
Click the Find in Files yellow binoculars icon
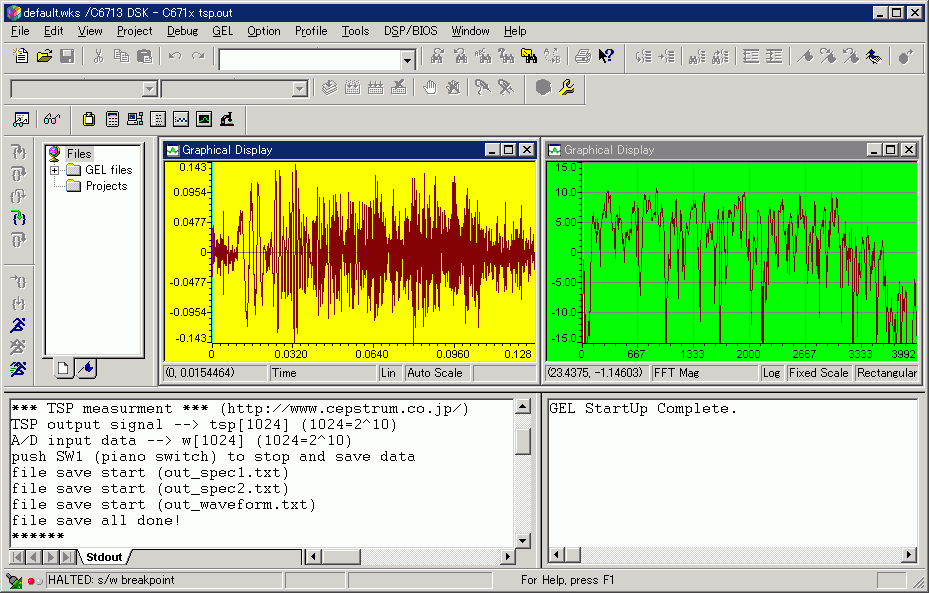click(529, 56)
